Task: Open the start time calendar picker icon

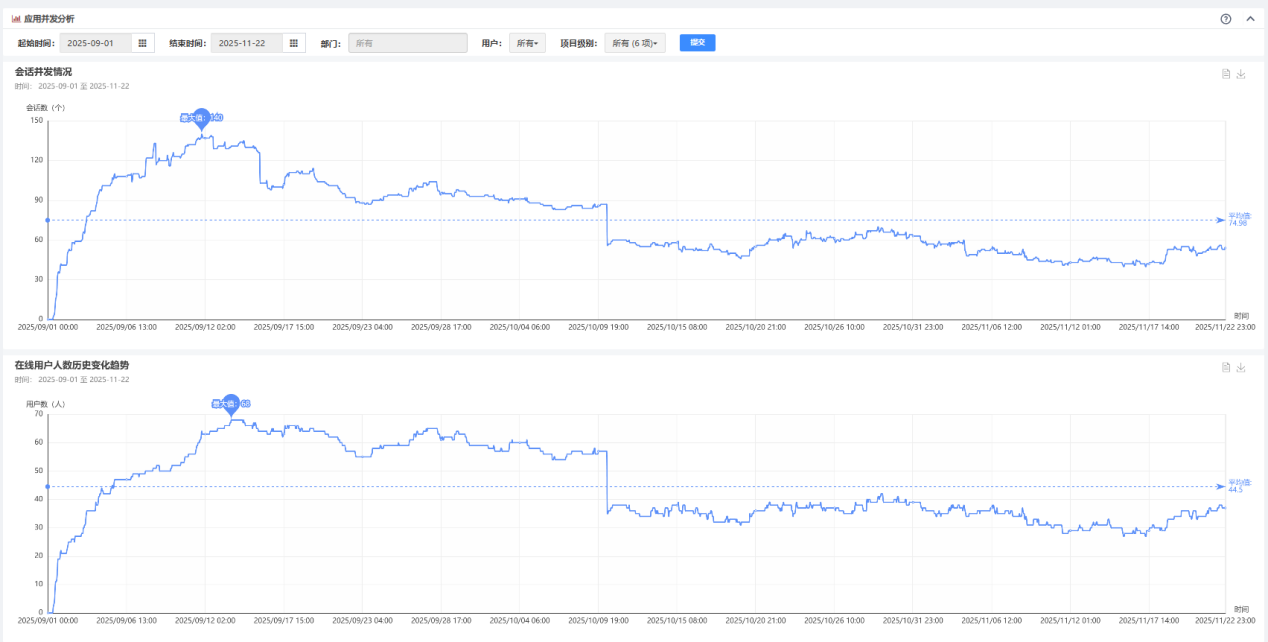Action: (x=142, y=43)
